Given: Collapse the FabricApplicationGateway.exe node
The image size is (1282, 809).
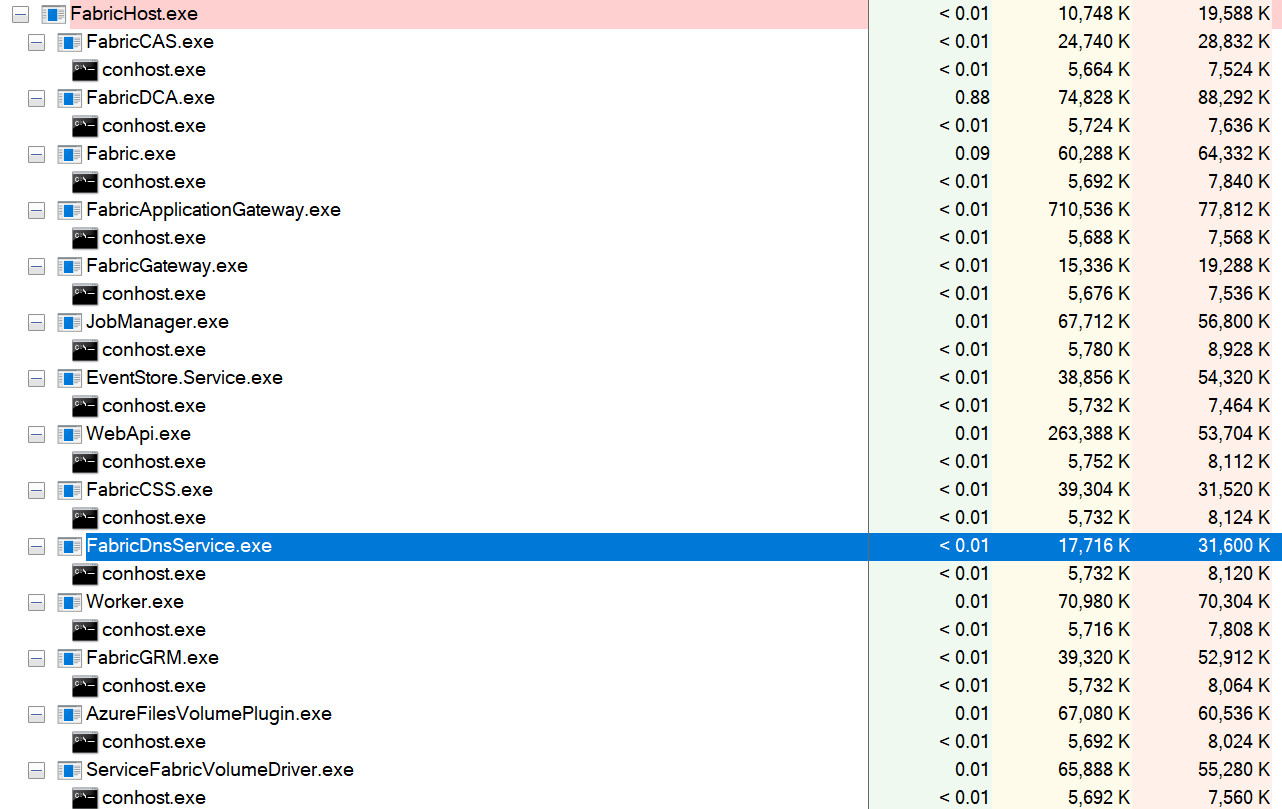Looking at the screenshot, I should pos(36,210).
